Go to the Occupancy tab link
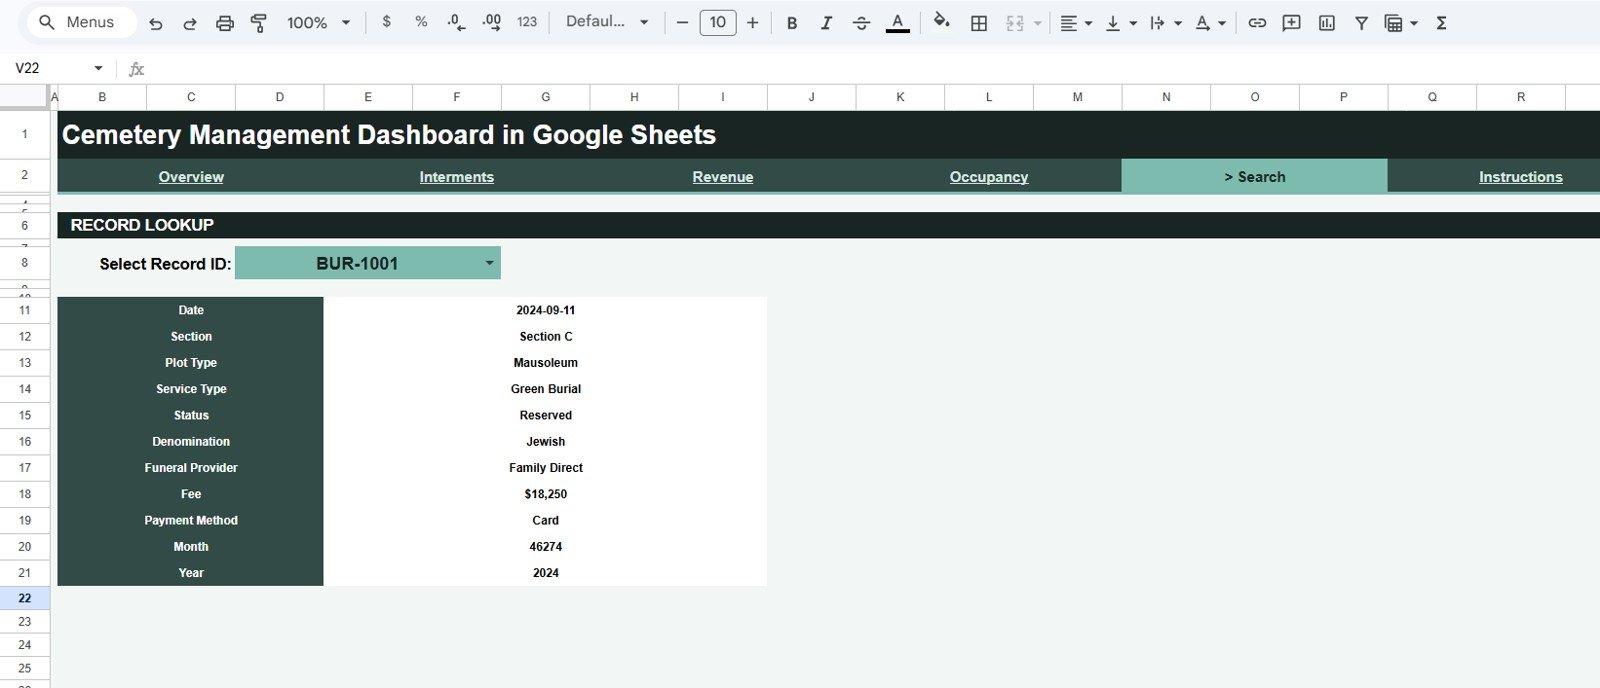Image resolution: width=1600 pixels, height=688 pixels. [989, 177]
